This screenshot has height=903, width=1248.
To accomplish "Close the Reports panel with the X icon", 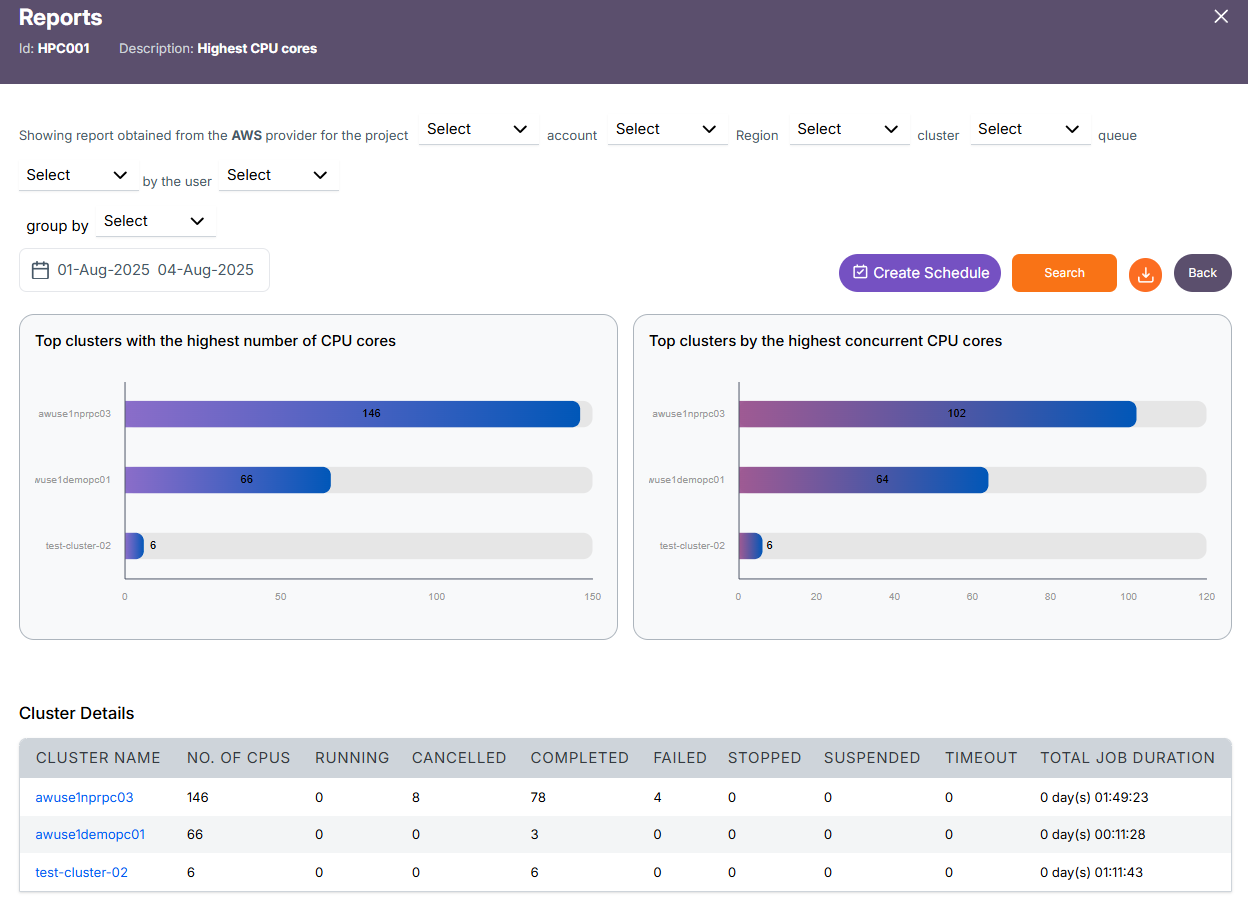I will 1221,16.
